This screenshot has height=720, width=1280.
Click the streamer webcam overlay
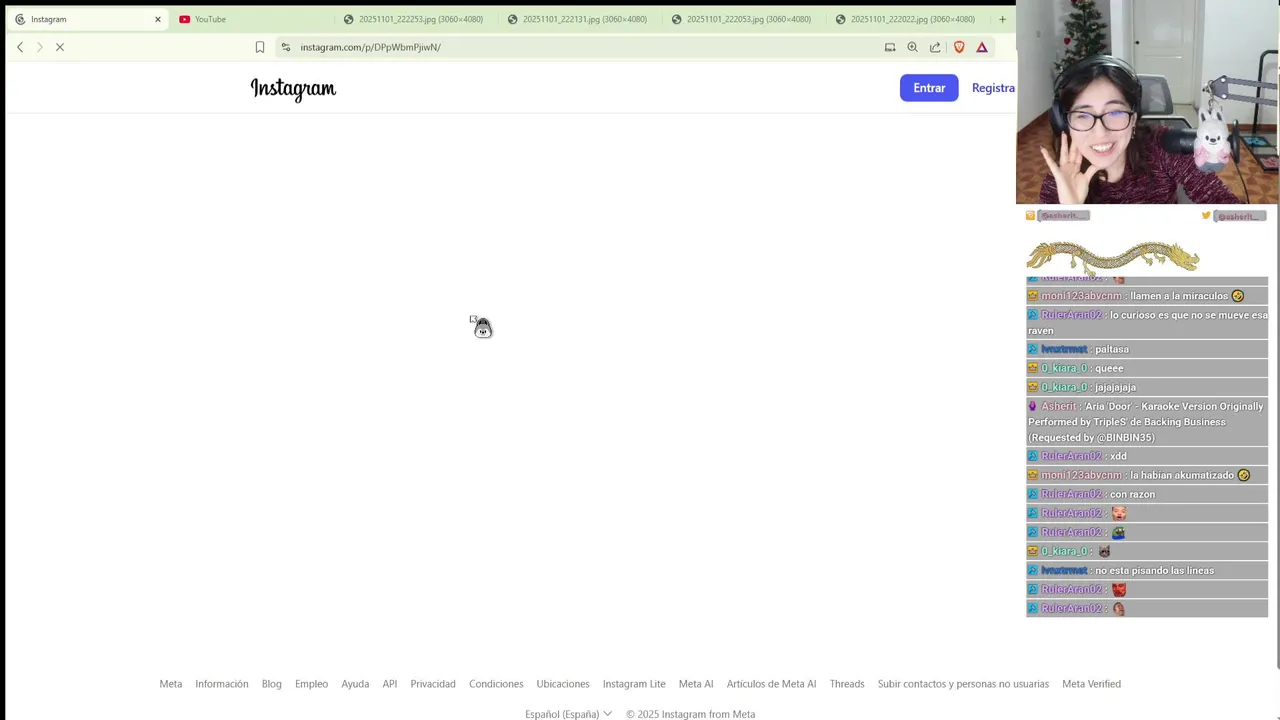click(x=1147, y=102)
